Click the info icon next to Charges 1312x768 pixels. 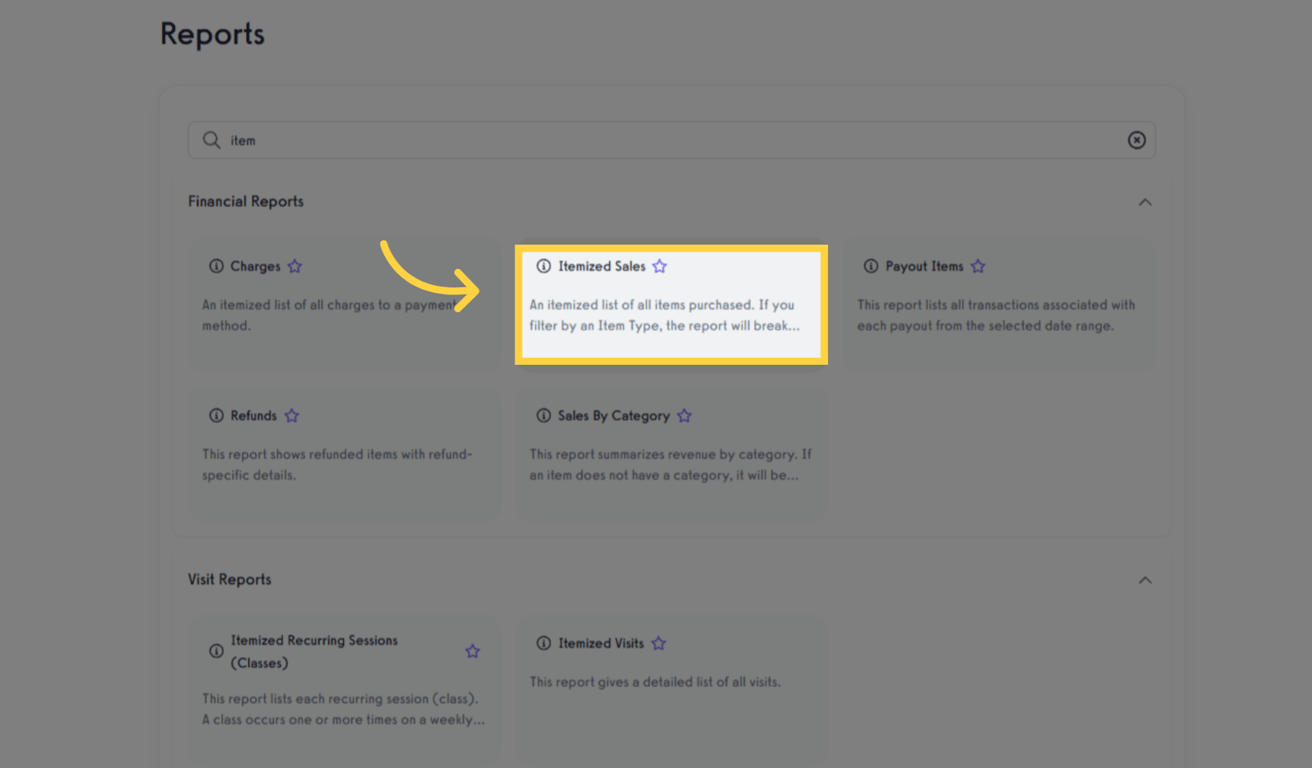coord(216,266)
